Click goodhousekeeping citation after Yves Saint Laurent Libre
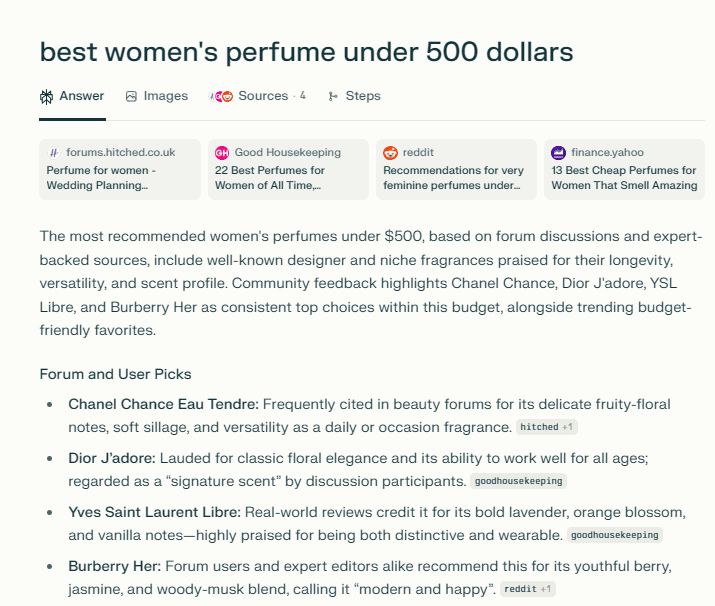The width and height of the screenshot is (715, 606). click(x=614, y=535)
